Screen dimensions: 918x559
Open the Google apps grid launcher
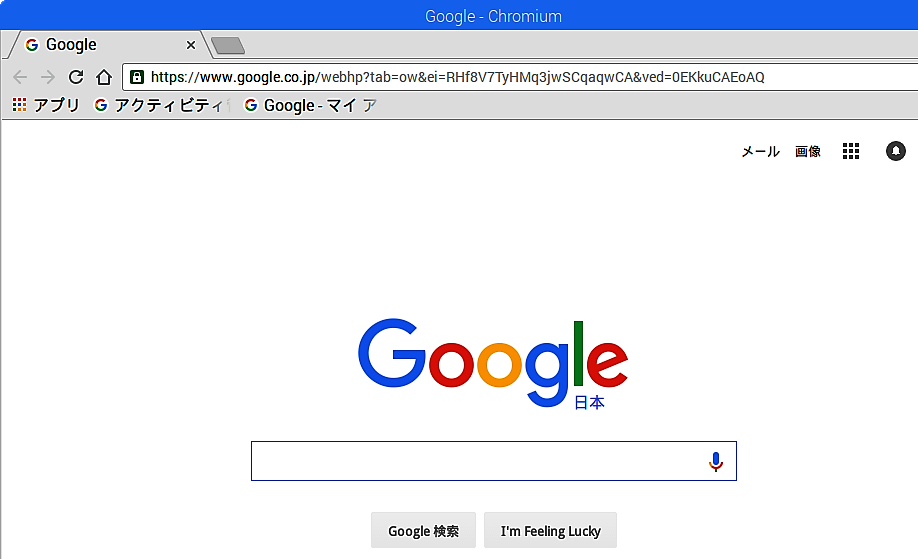(851, 151)
